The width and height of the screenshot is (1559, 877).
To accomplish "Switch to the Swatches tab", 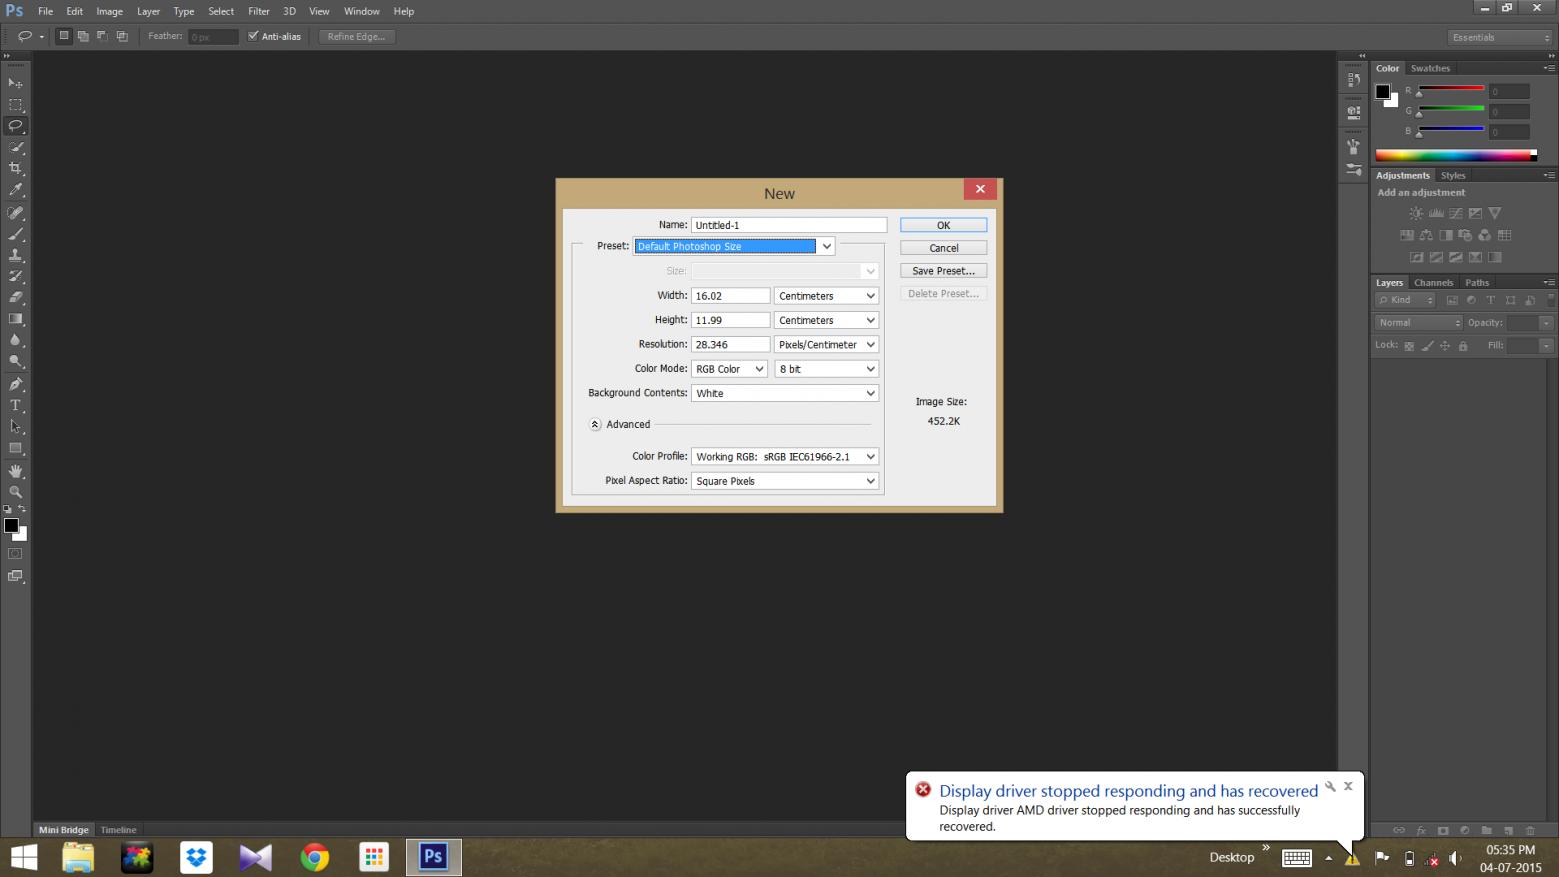I will 1430,68.
